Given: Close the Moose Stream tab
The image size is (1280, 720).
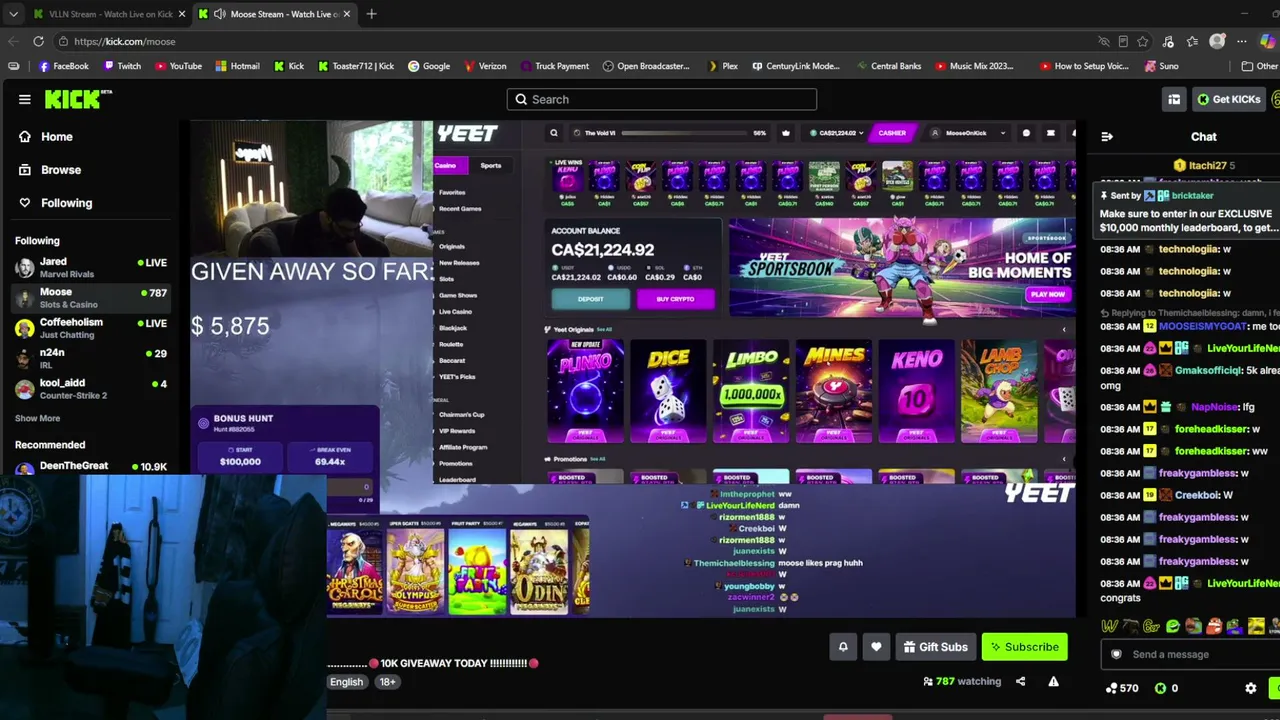Looking at the screenshot, I should (x=348, y=14).
